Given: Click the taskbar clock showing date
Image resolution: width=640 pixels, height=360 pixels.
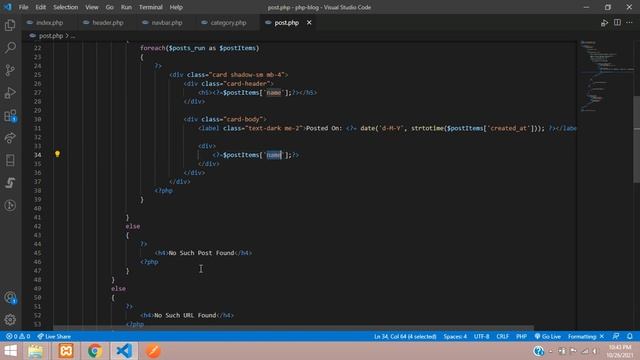Looking at the screenshot, I should coord(620,351).
